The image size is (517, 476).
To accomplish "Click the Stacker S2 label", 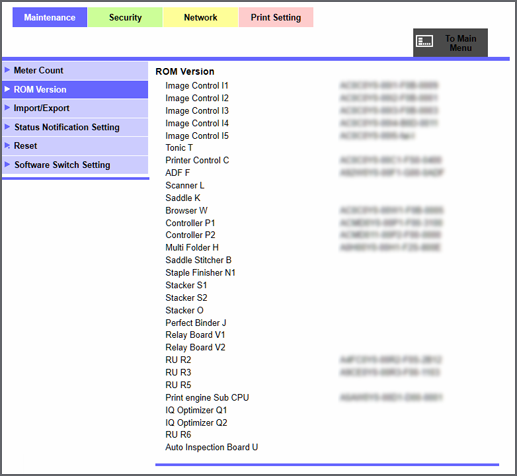I will 186,298.
